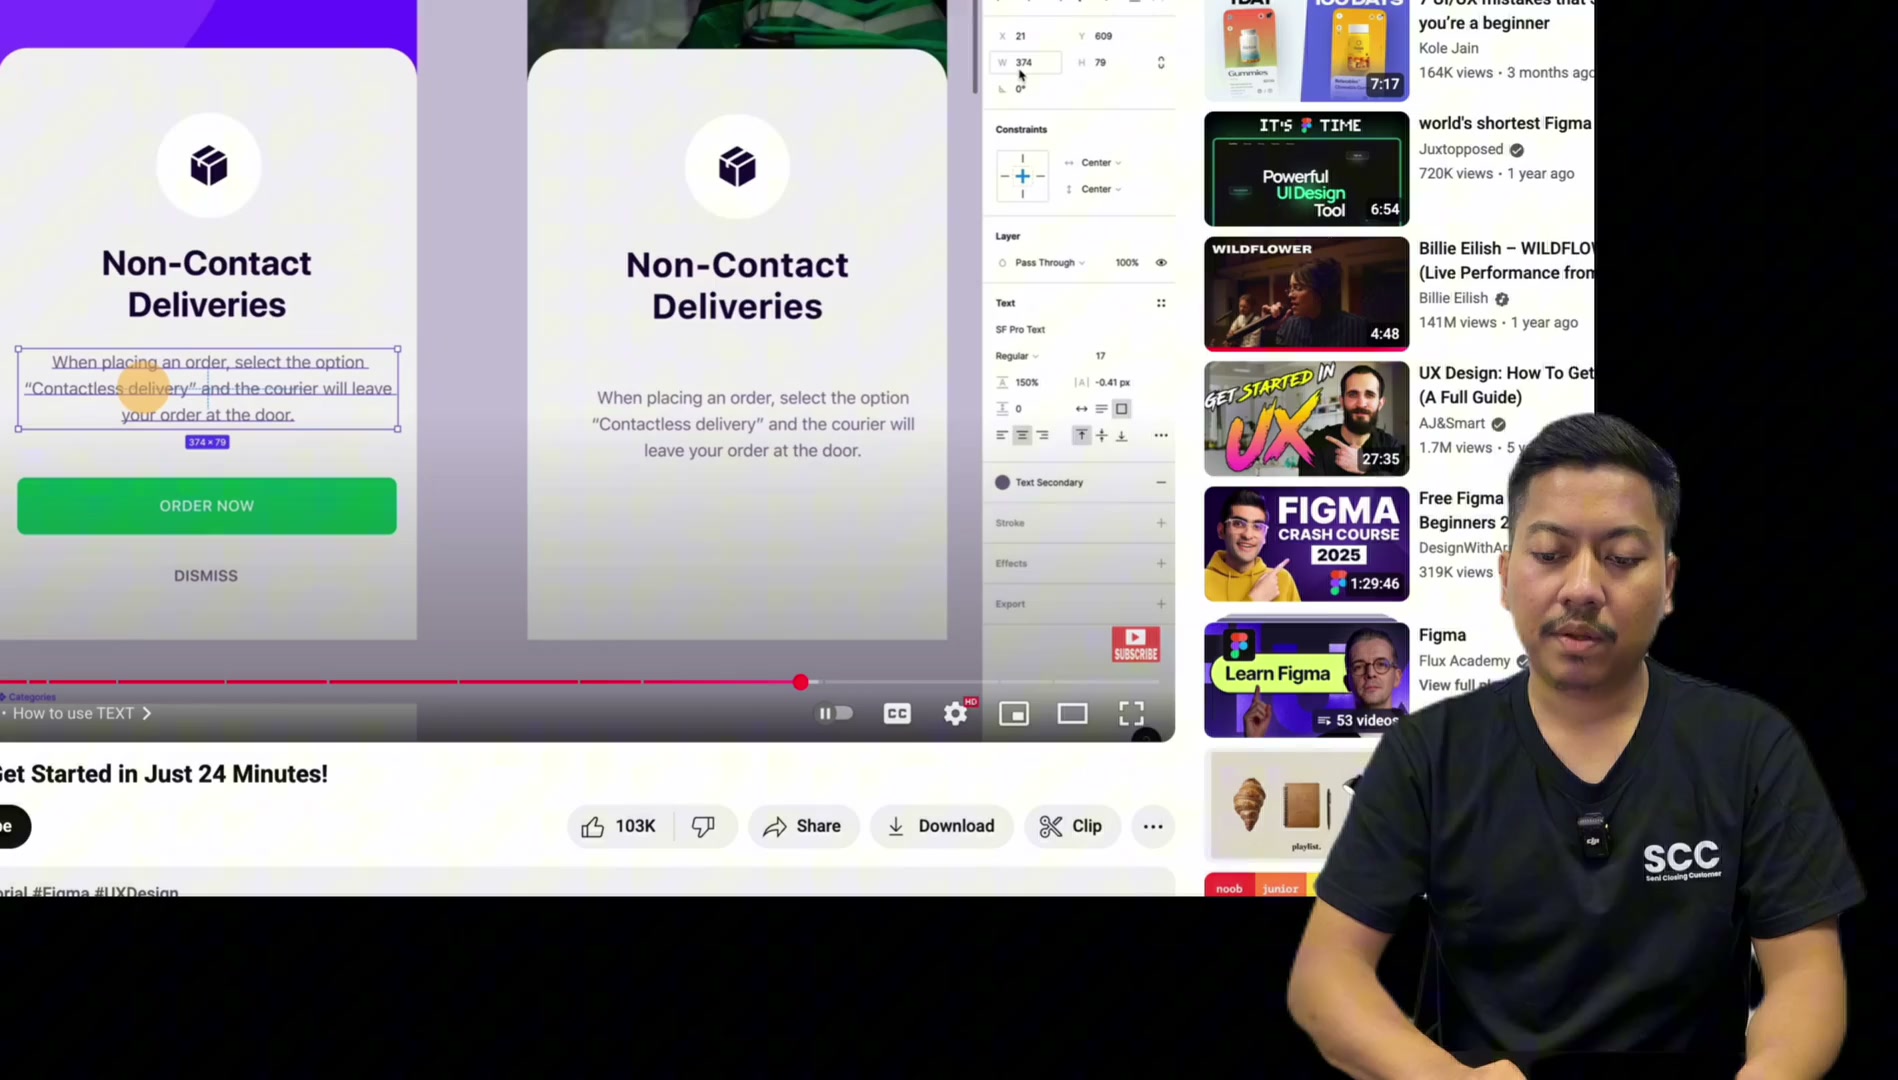Click constrain proportions link icon
Screen dimensions: 1898x1080
point(1161,63)
